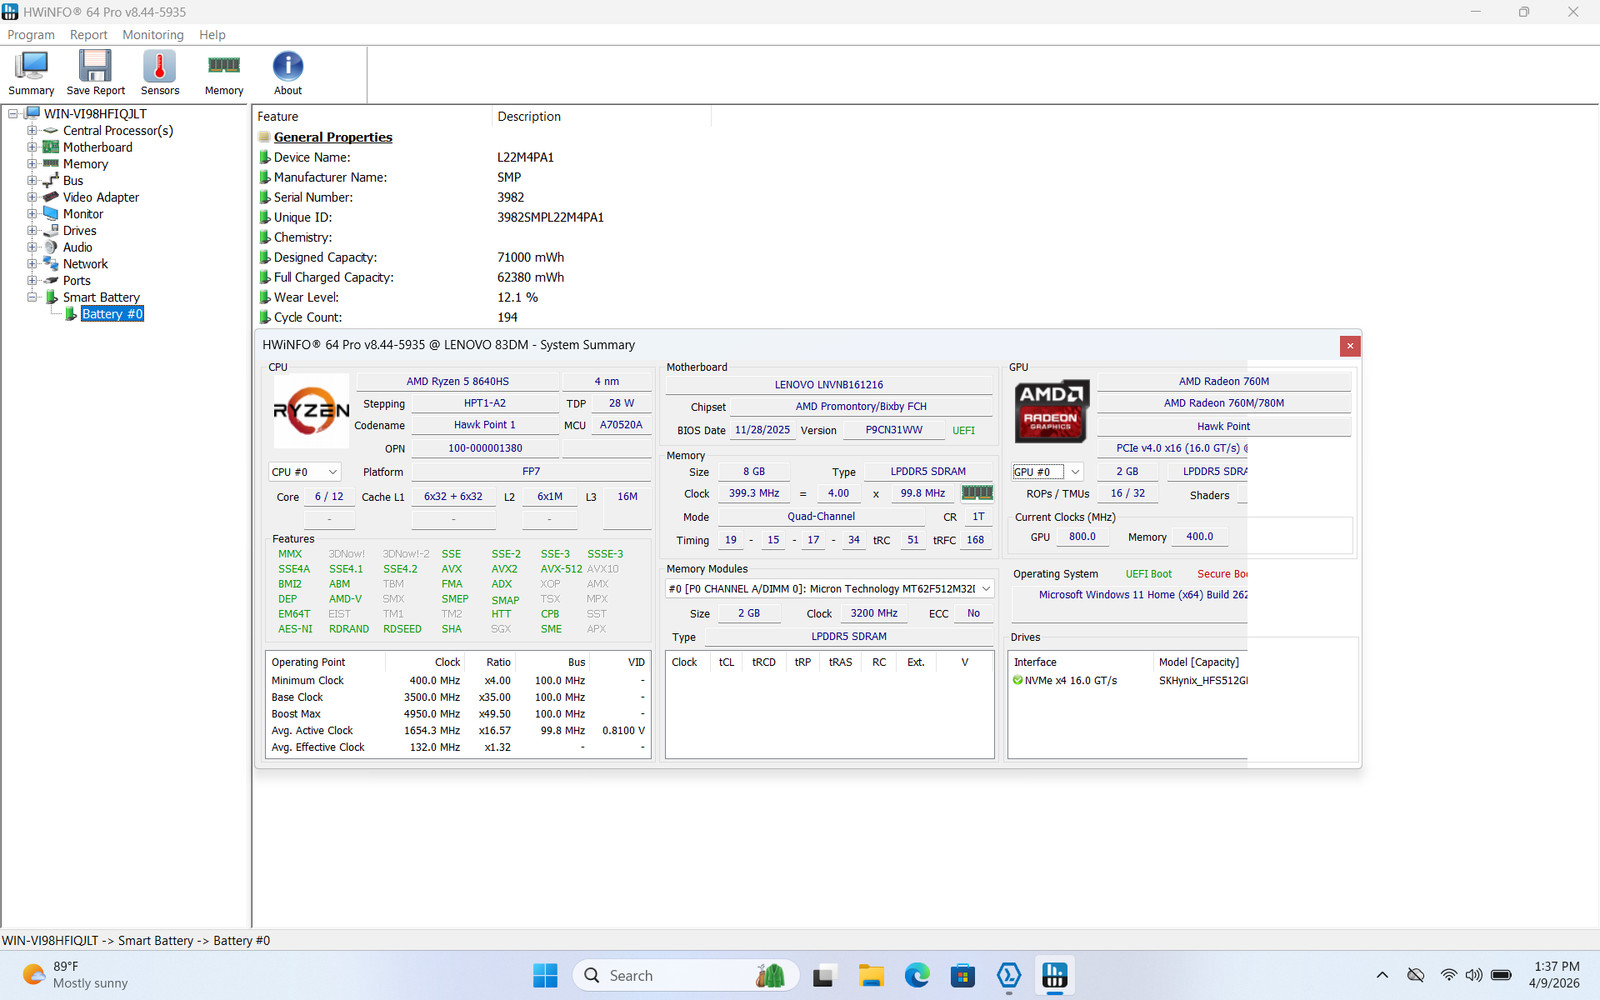
Task: Open the Program menu
Action: point(31,35)
